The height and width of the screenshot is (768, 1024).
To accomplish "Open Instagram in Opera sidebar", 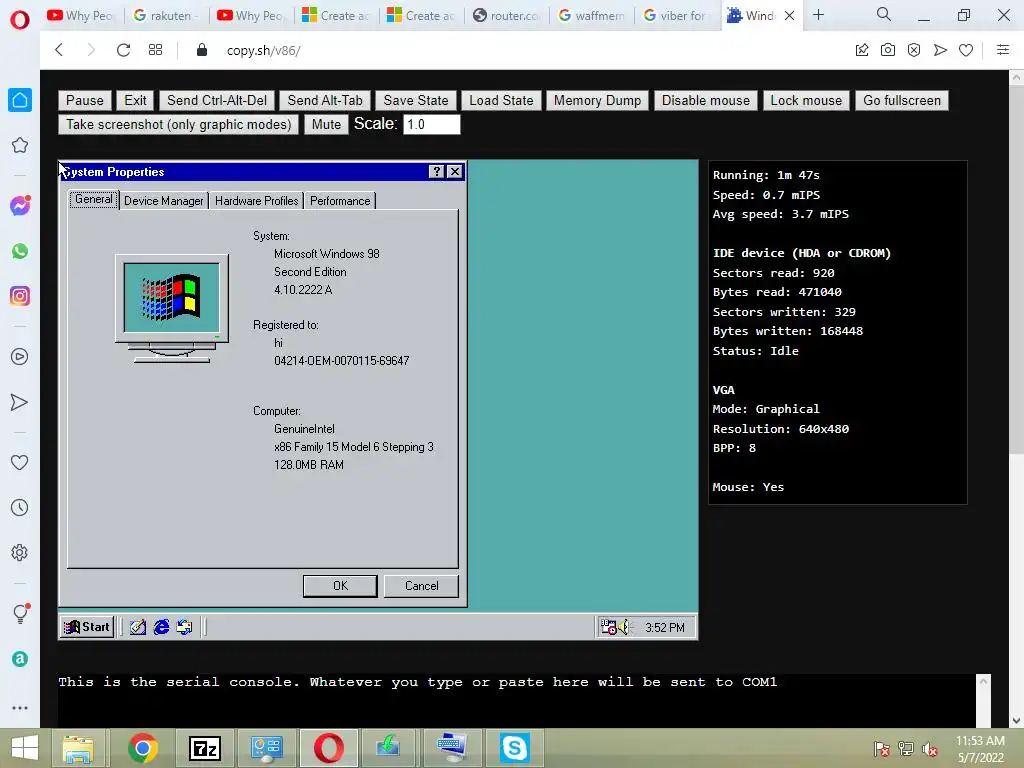I will click(20, 296).
